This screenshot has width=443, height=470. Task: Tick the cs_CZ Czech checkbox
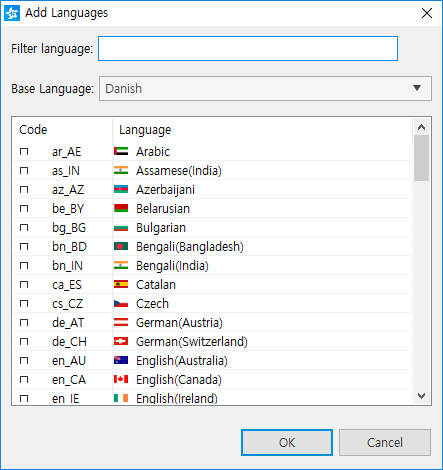[24, 304]
